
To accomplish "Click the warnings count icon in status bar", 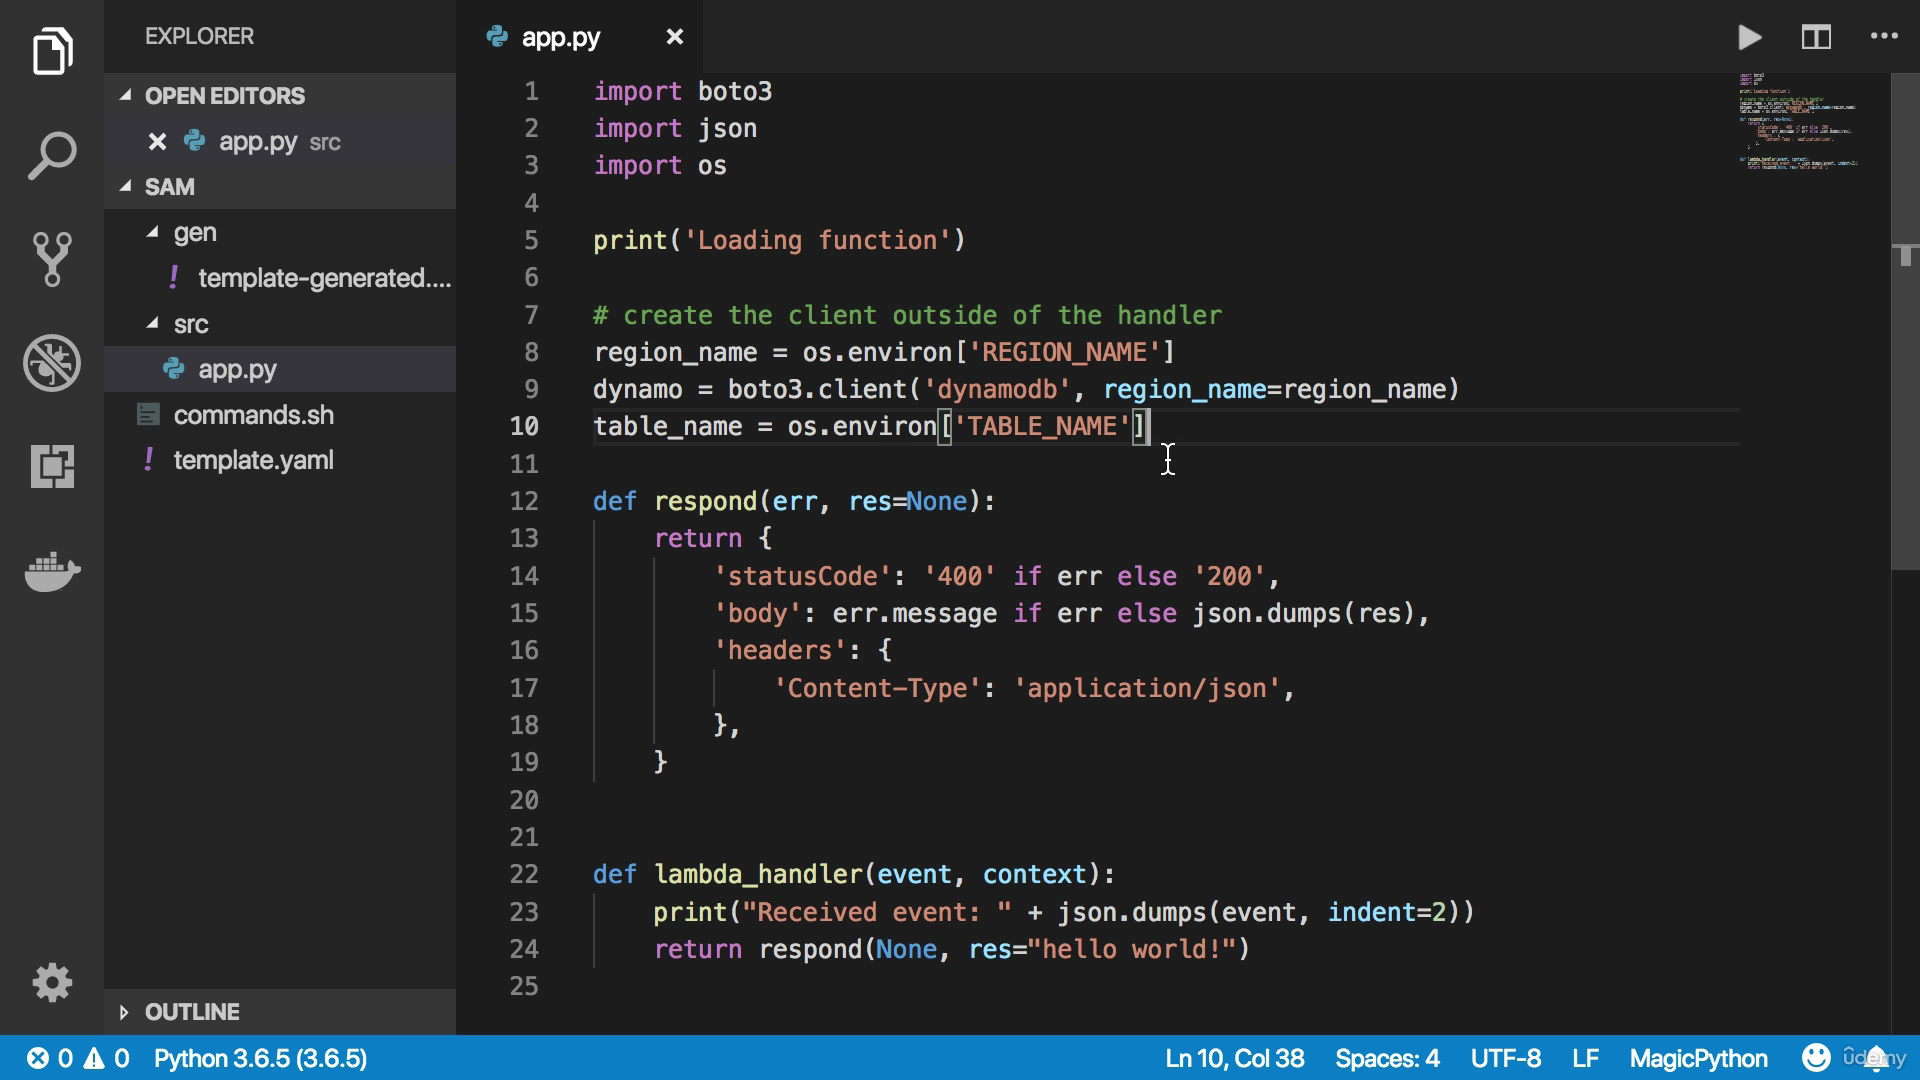I will (94, 1058).
